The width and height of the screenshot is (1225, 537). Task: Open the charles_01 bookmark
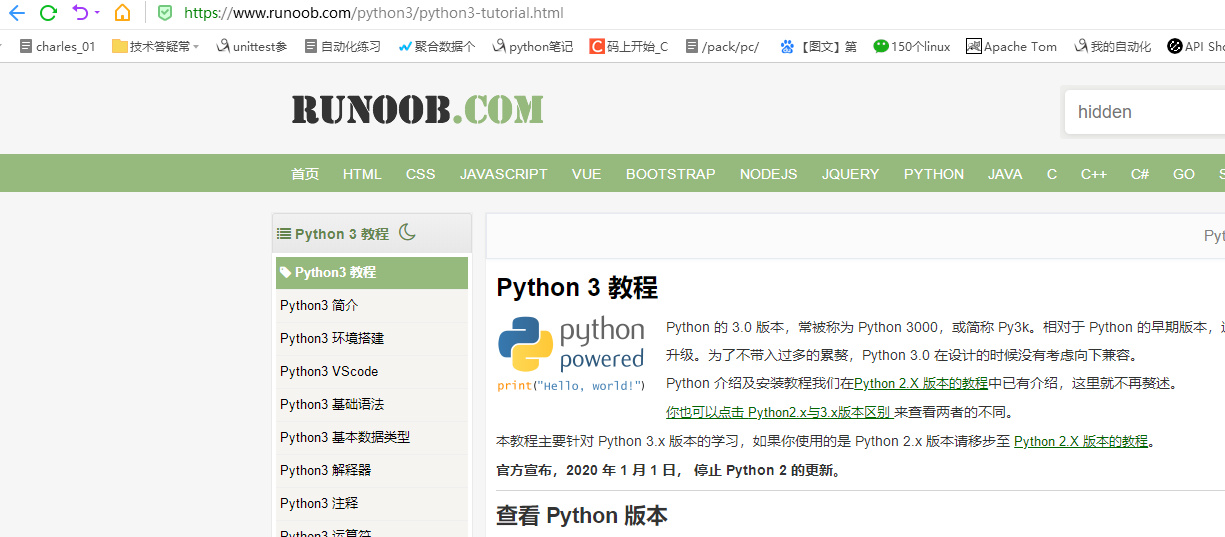click(58, 46)
